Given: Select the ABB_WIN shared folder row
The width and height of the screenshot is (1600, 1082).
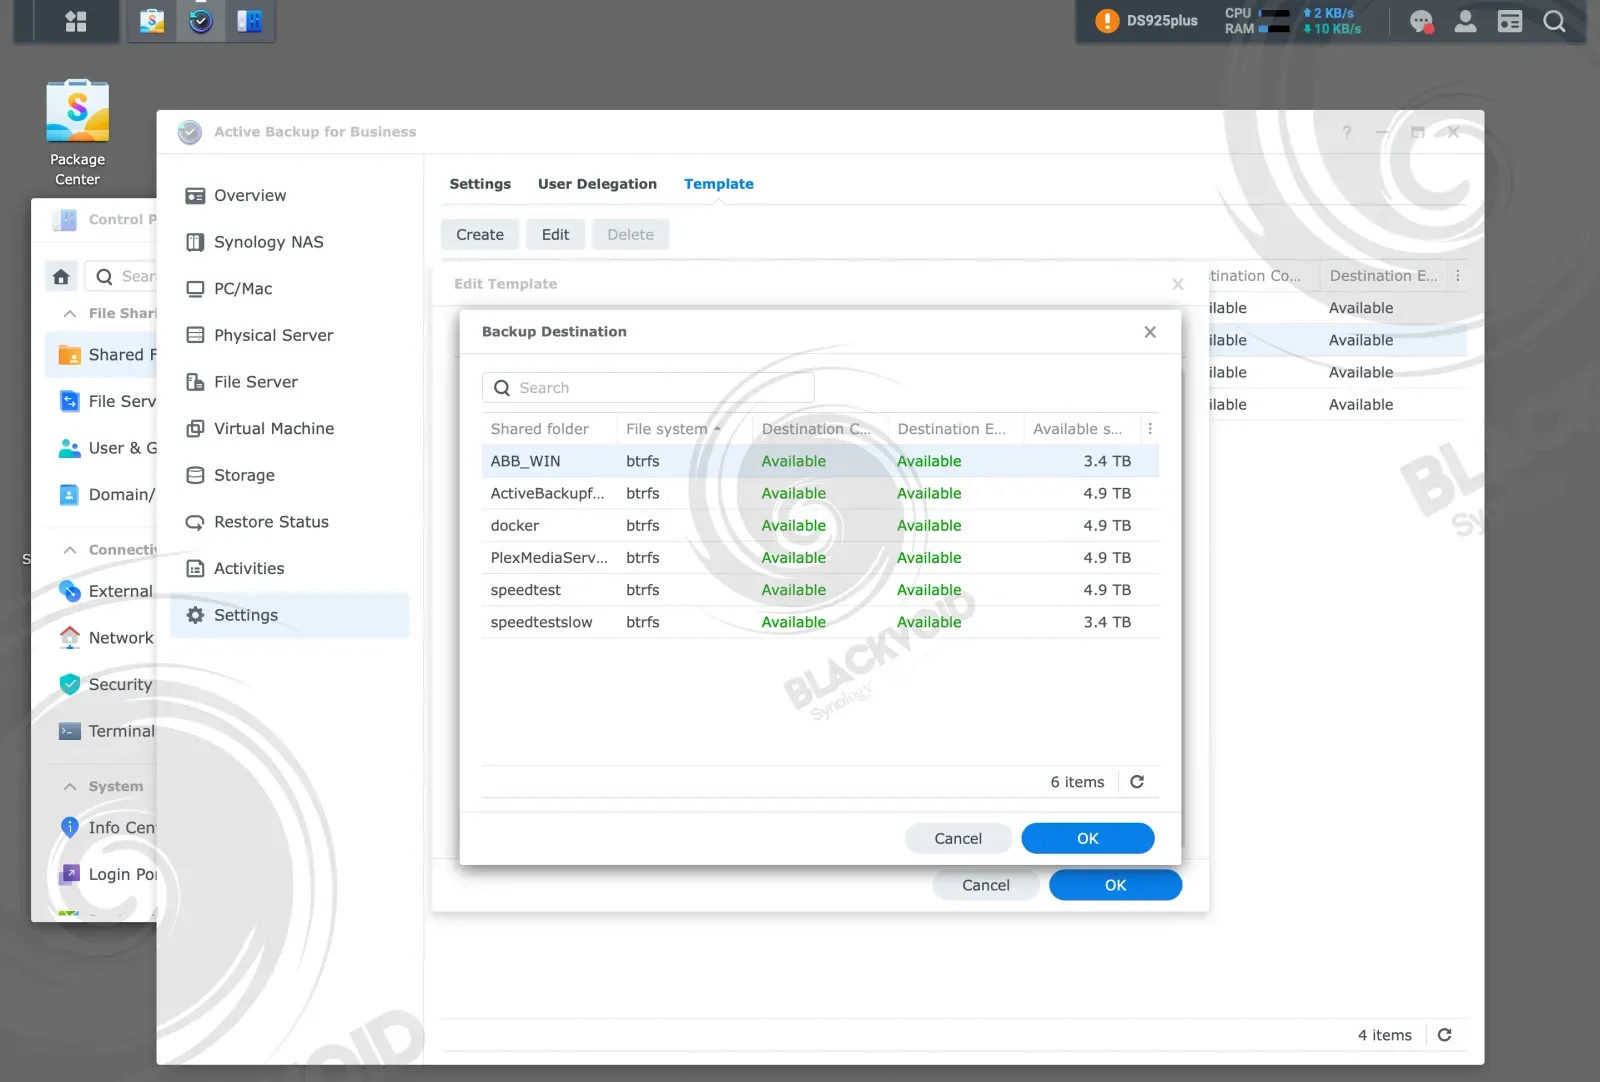Looking at the screenshot, I should (820, 461).
